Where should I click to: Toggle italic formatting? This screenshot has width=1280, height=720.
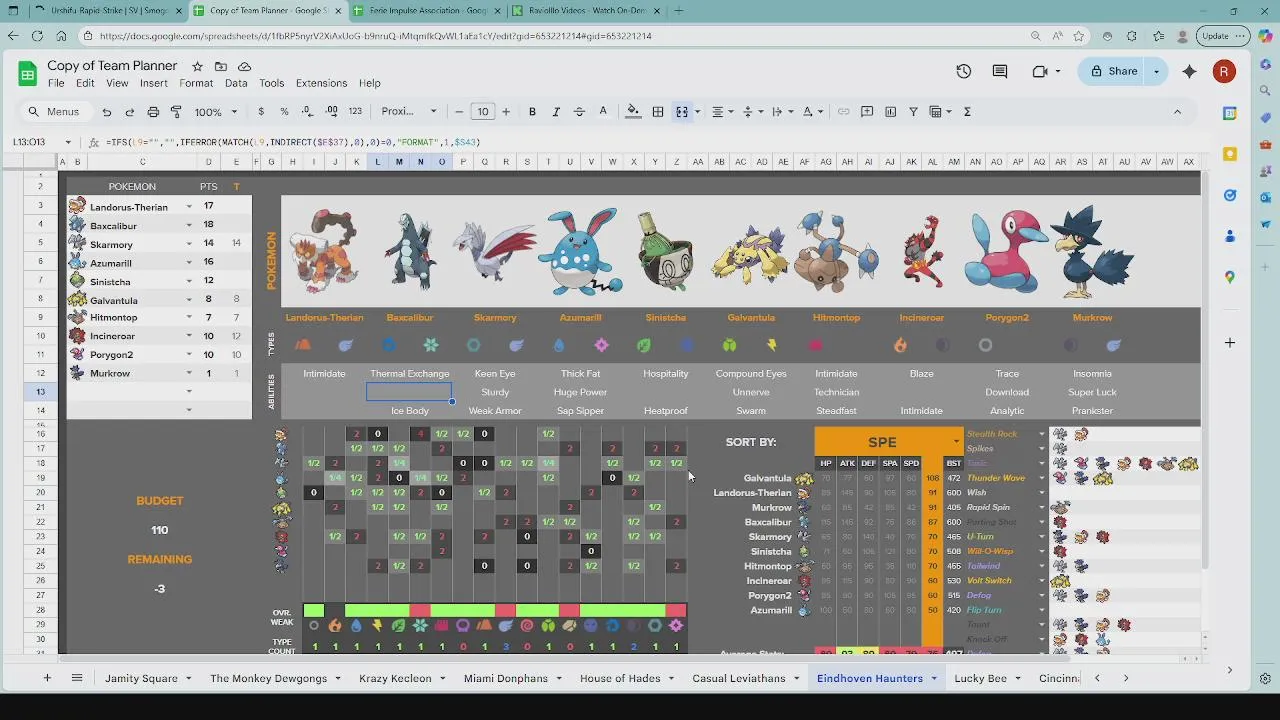[556, 112]
